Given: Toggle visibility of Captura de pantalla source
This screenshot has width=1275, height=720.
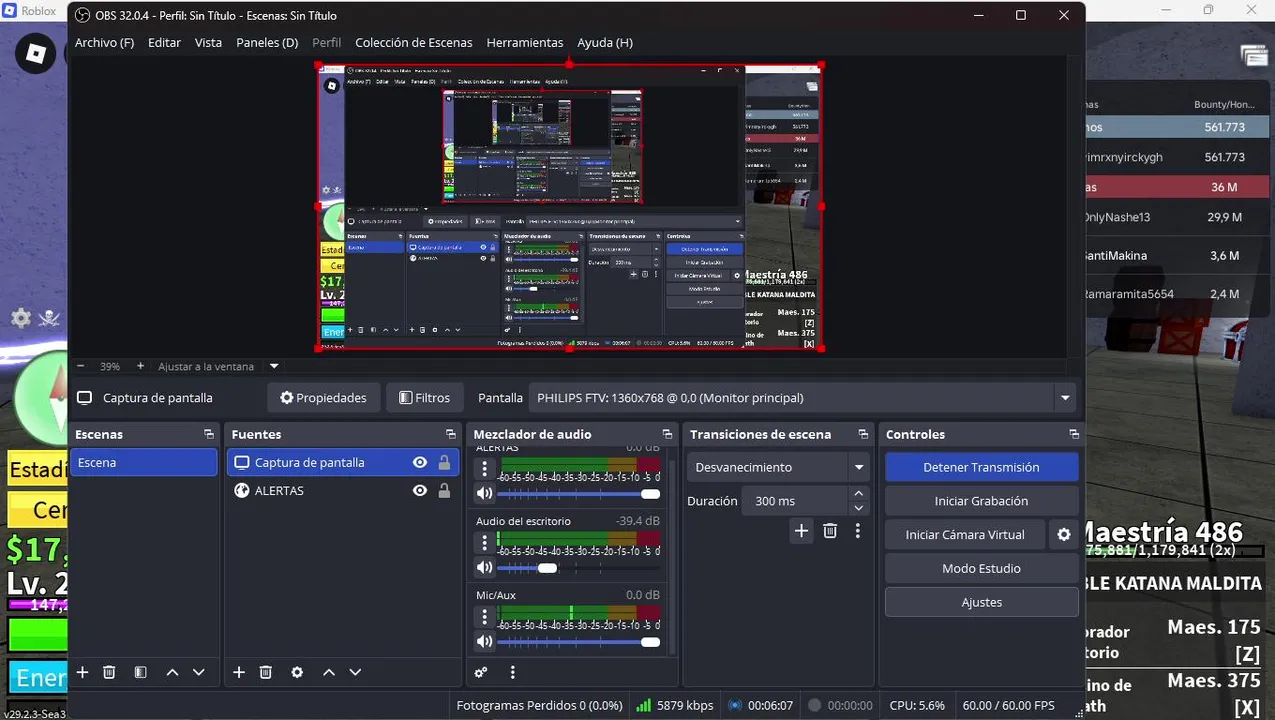Looking at the screenshot, I should (x=420, y=462).
